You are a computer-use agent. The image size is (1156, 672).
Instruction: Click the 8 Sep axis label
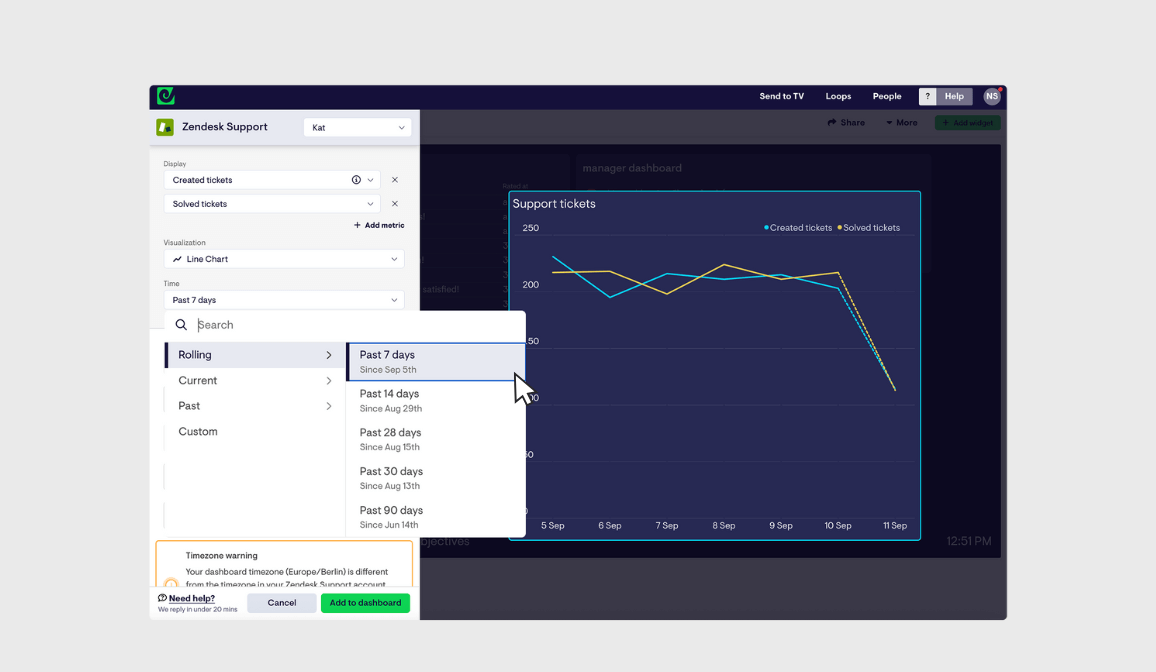[x=724, y=525]
